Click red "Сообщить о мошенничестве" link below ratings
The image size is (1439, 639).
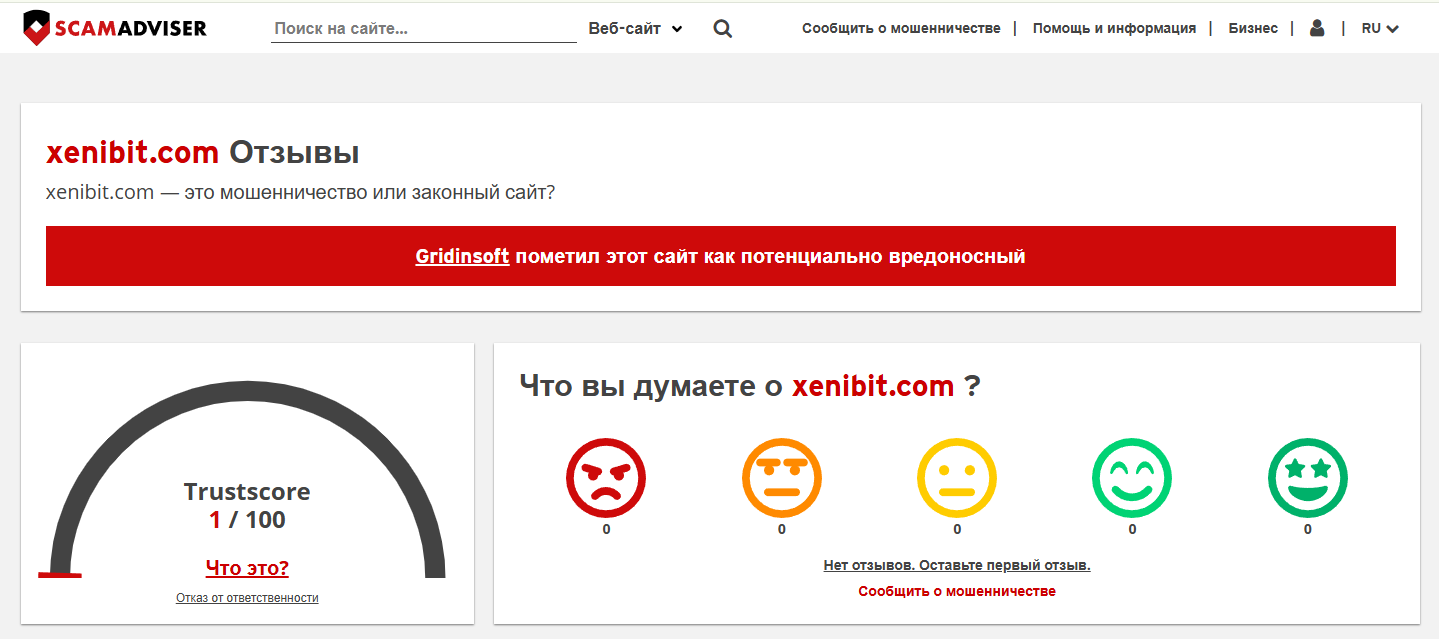(957, 591)
